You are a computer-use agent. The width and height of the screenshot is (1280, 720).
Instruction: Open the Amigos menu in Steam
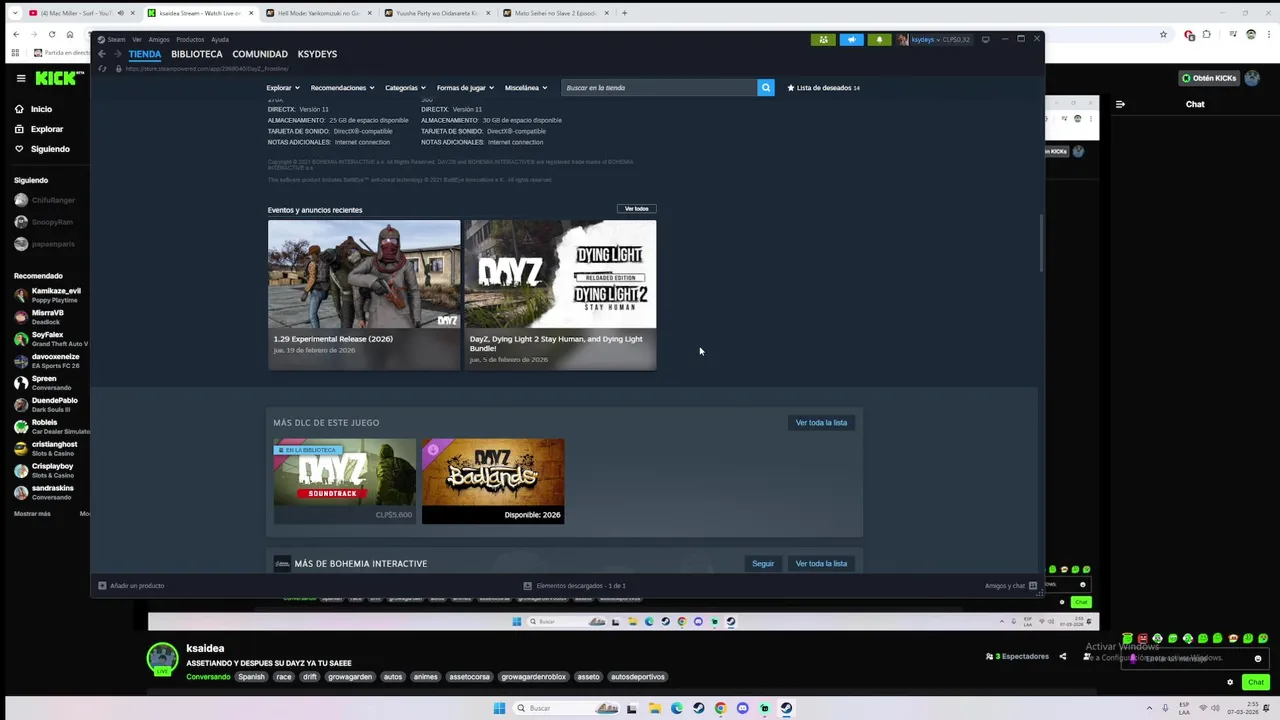click(159, 39)
